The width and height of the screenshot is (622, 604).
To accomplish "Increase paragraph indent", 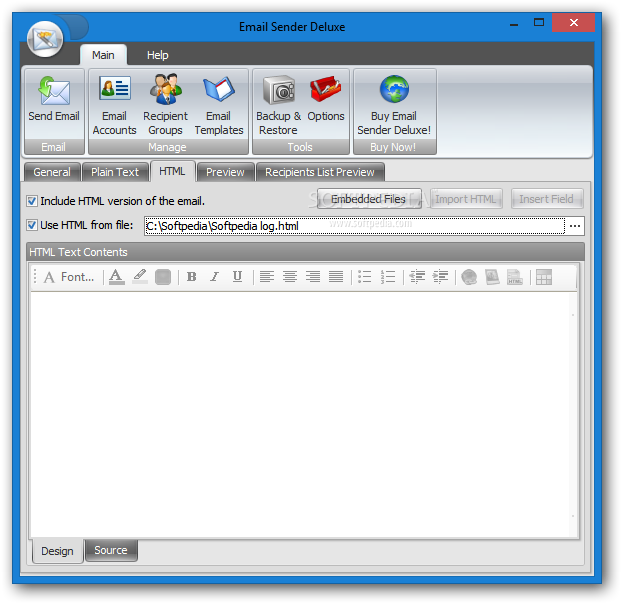I will click(440, 277).
